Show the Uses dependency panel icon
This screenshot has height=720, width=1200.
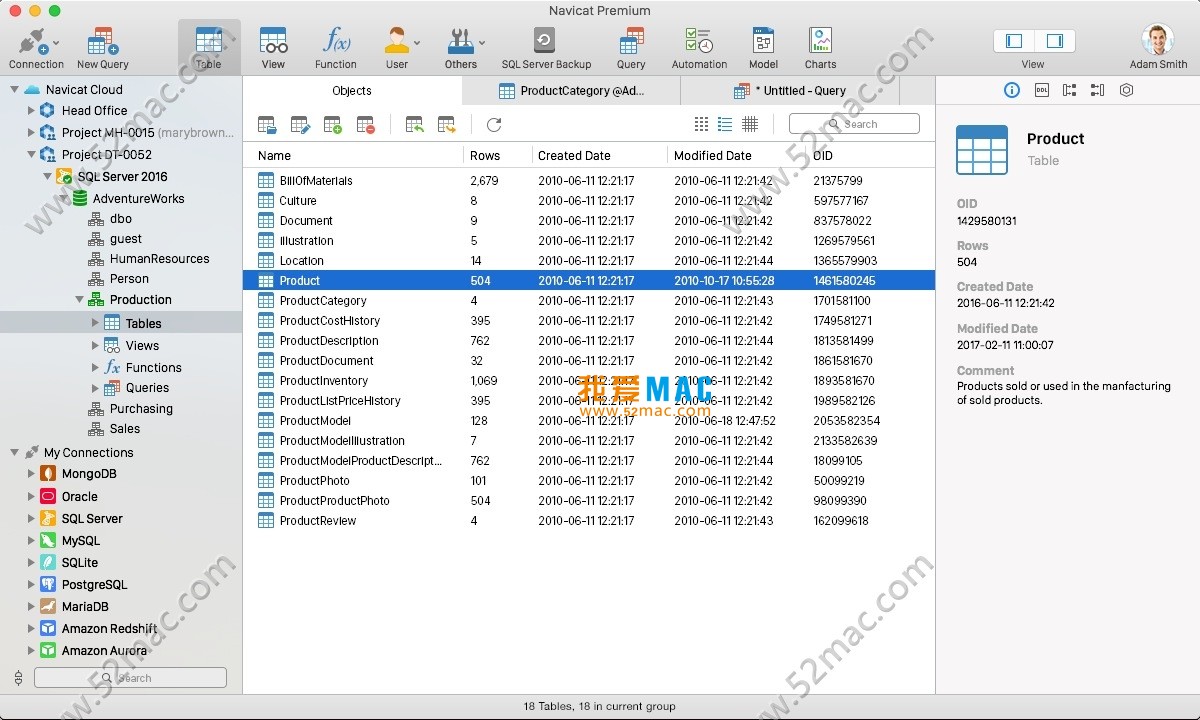click(x=1070, y=90)
